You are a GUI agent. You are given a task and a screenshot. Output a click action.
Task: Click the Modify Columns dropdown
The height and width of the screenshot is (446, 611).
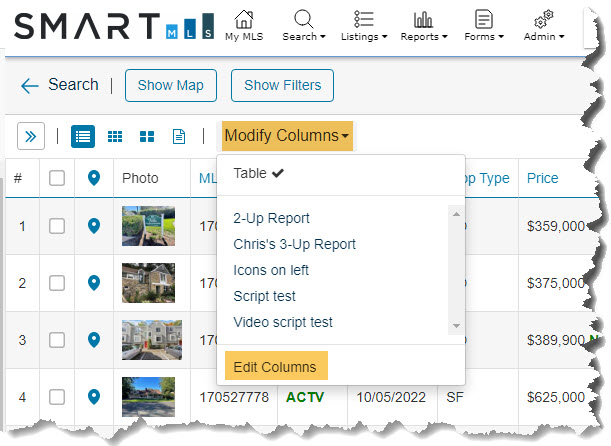(287, 136)
